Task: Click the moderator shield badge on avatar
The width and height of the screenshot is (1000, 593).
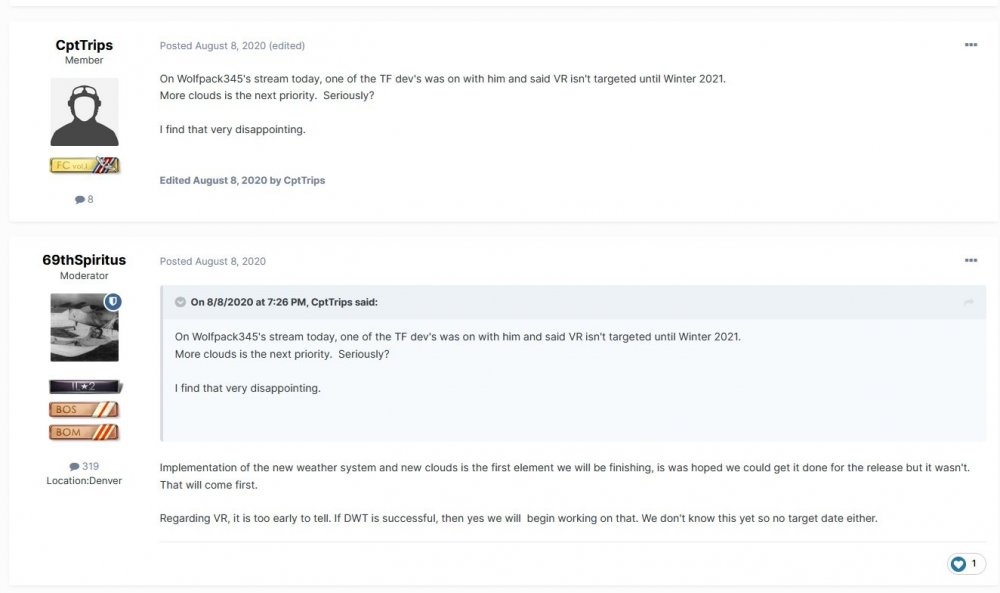Action: (112, 301)
